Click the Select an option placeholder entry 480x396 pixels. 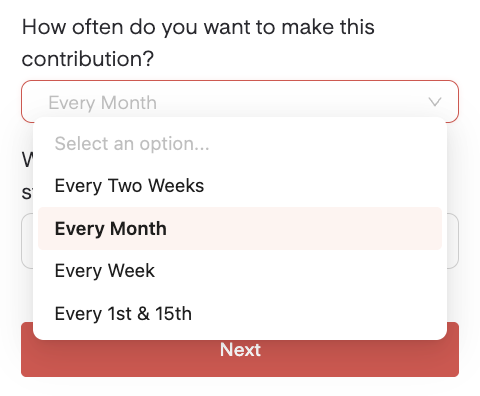240,144
